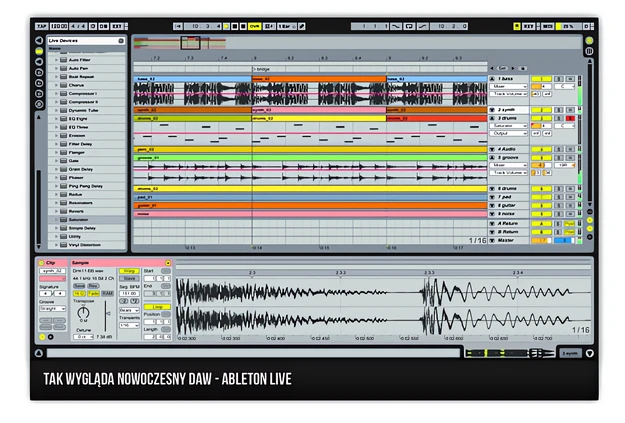Unfold the 2 synth track

pyautogui.click(x=492, y=110)
